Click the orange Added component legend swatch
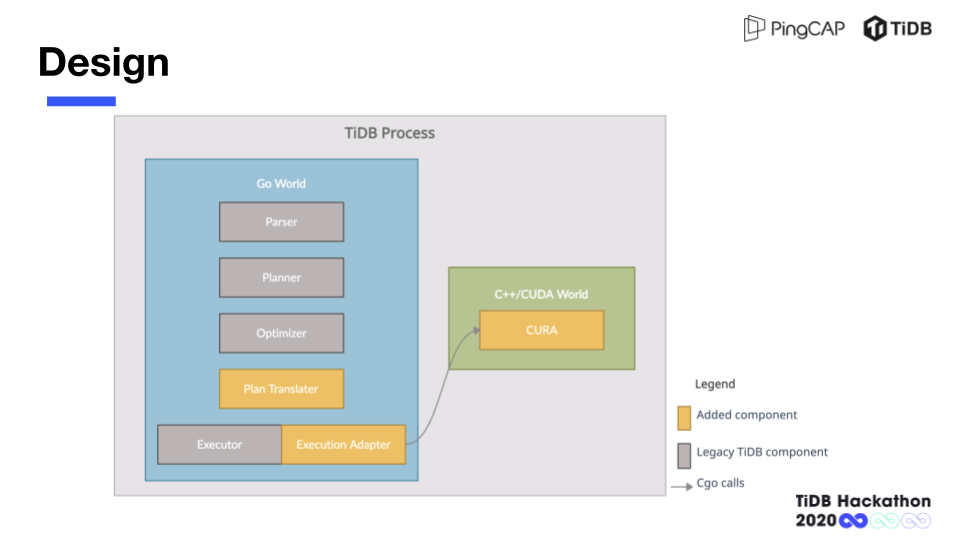Viewport: 960px width, 540px height. click(684, 416)
